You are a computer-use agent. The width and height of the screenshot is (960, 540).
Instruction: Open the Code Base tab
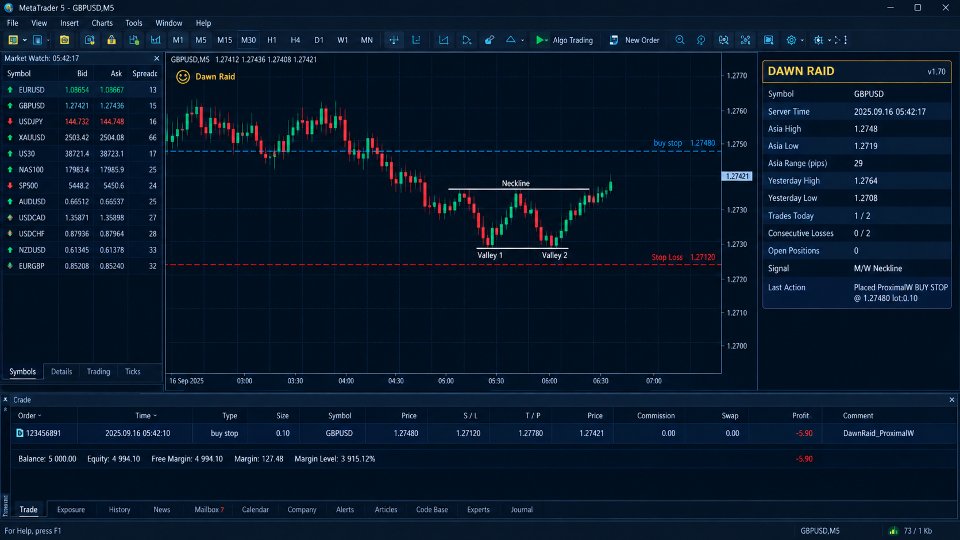point(432,509)
